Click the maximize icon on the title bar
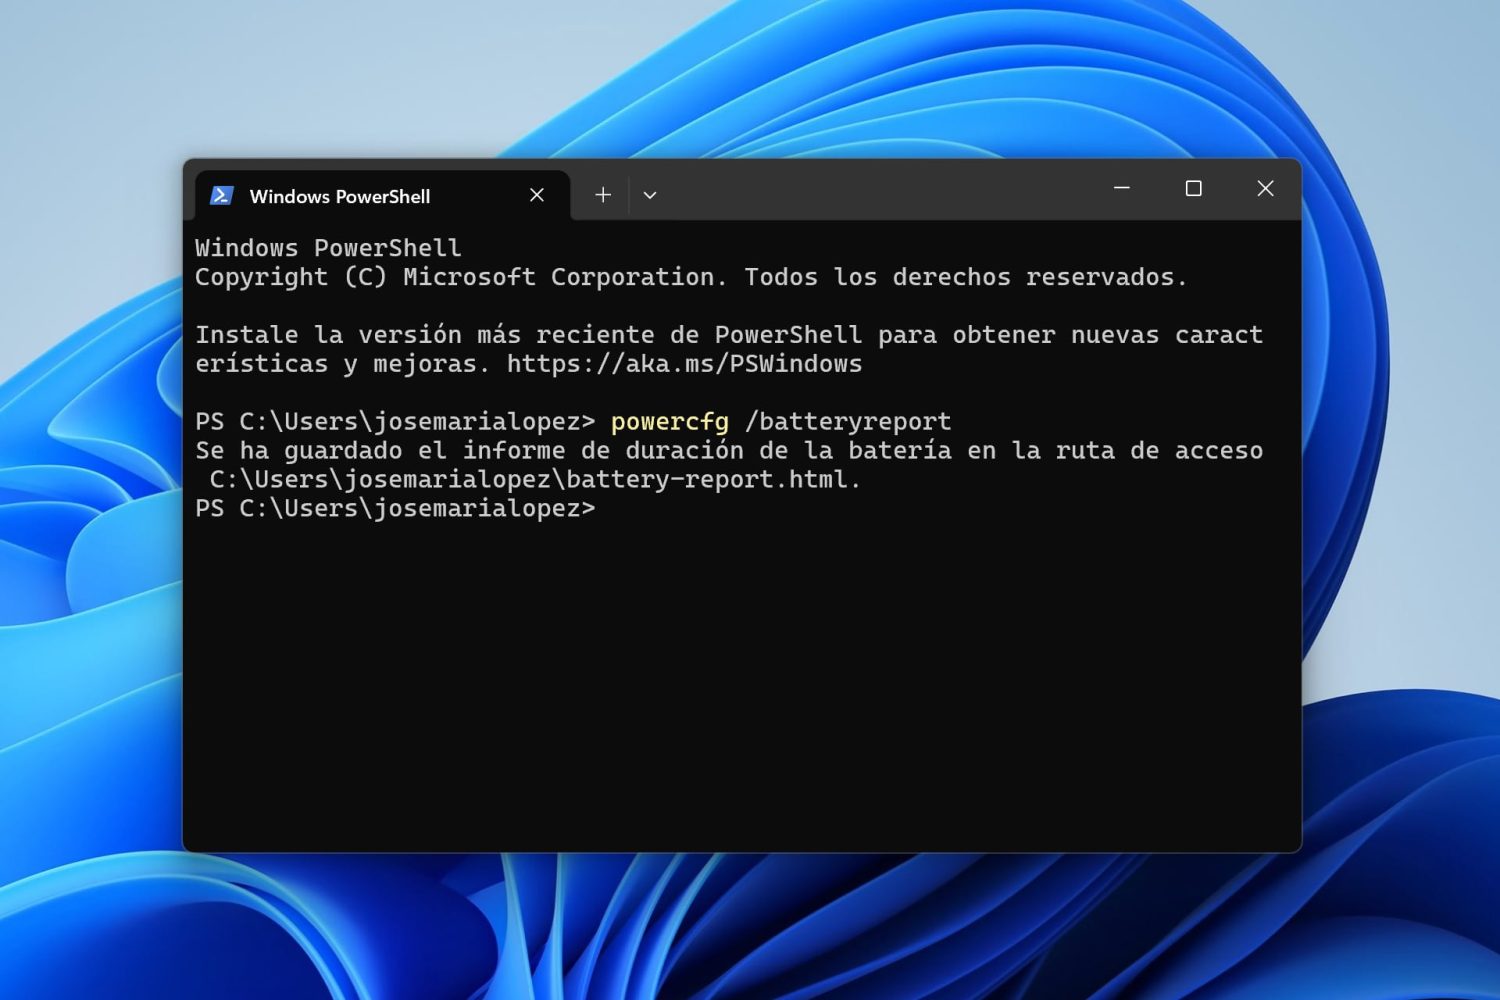This screenshot has width=1500, height=1000. pyautogui.click(x=1193, y=189)
